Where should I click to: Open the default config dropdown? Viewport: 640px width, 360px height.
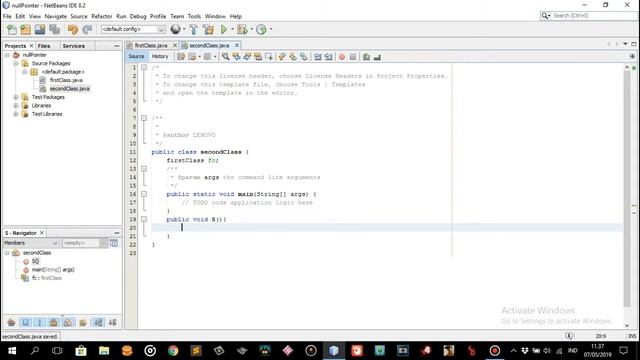pyautogui.click(x=133, y=29)
